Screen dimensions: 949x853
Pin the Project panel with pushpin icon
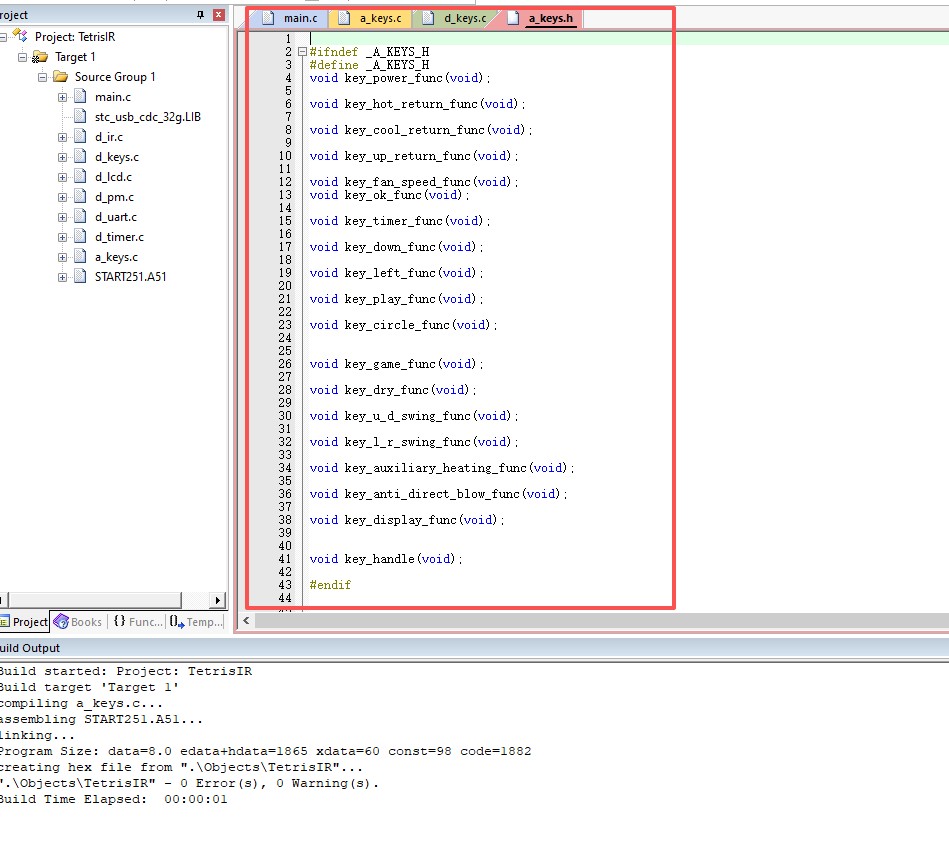[x=202, y=15]
